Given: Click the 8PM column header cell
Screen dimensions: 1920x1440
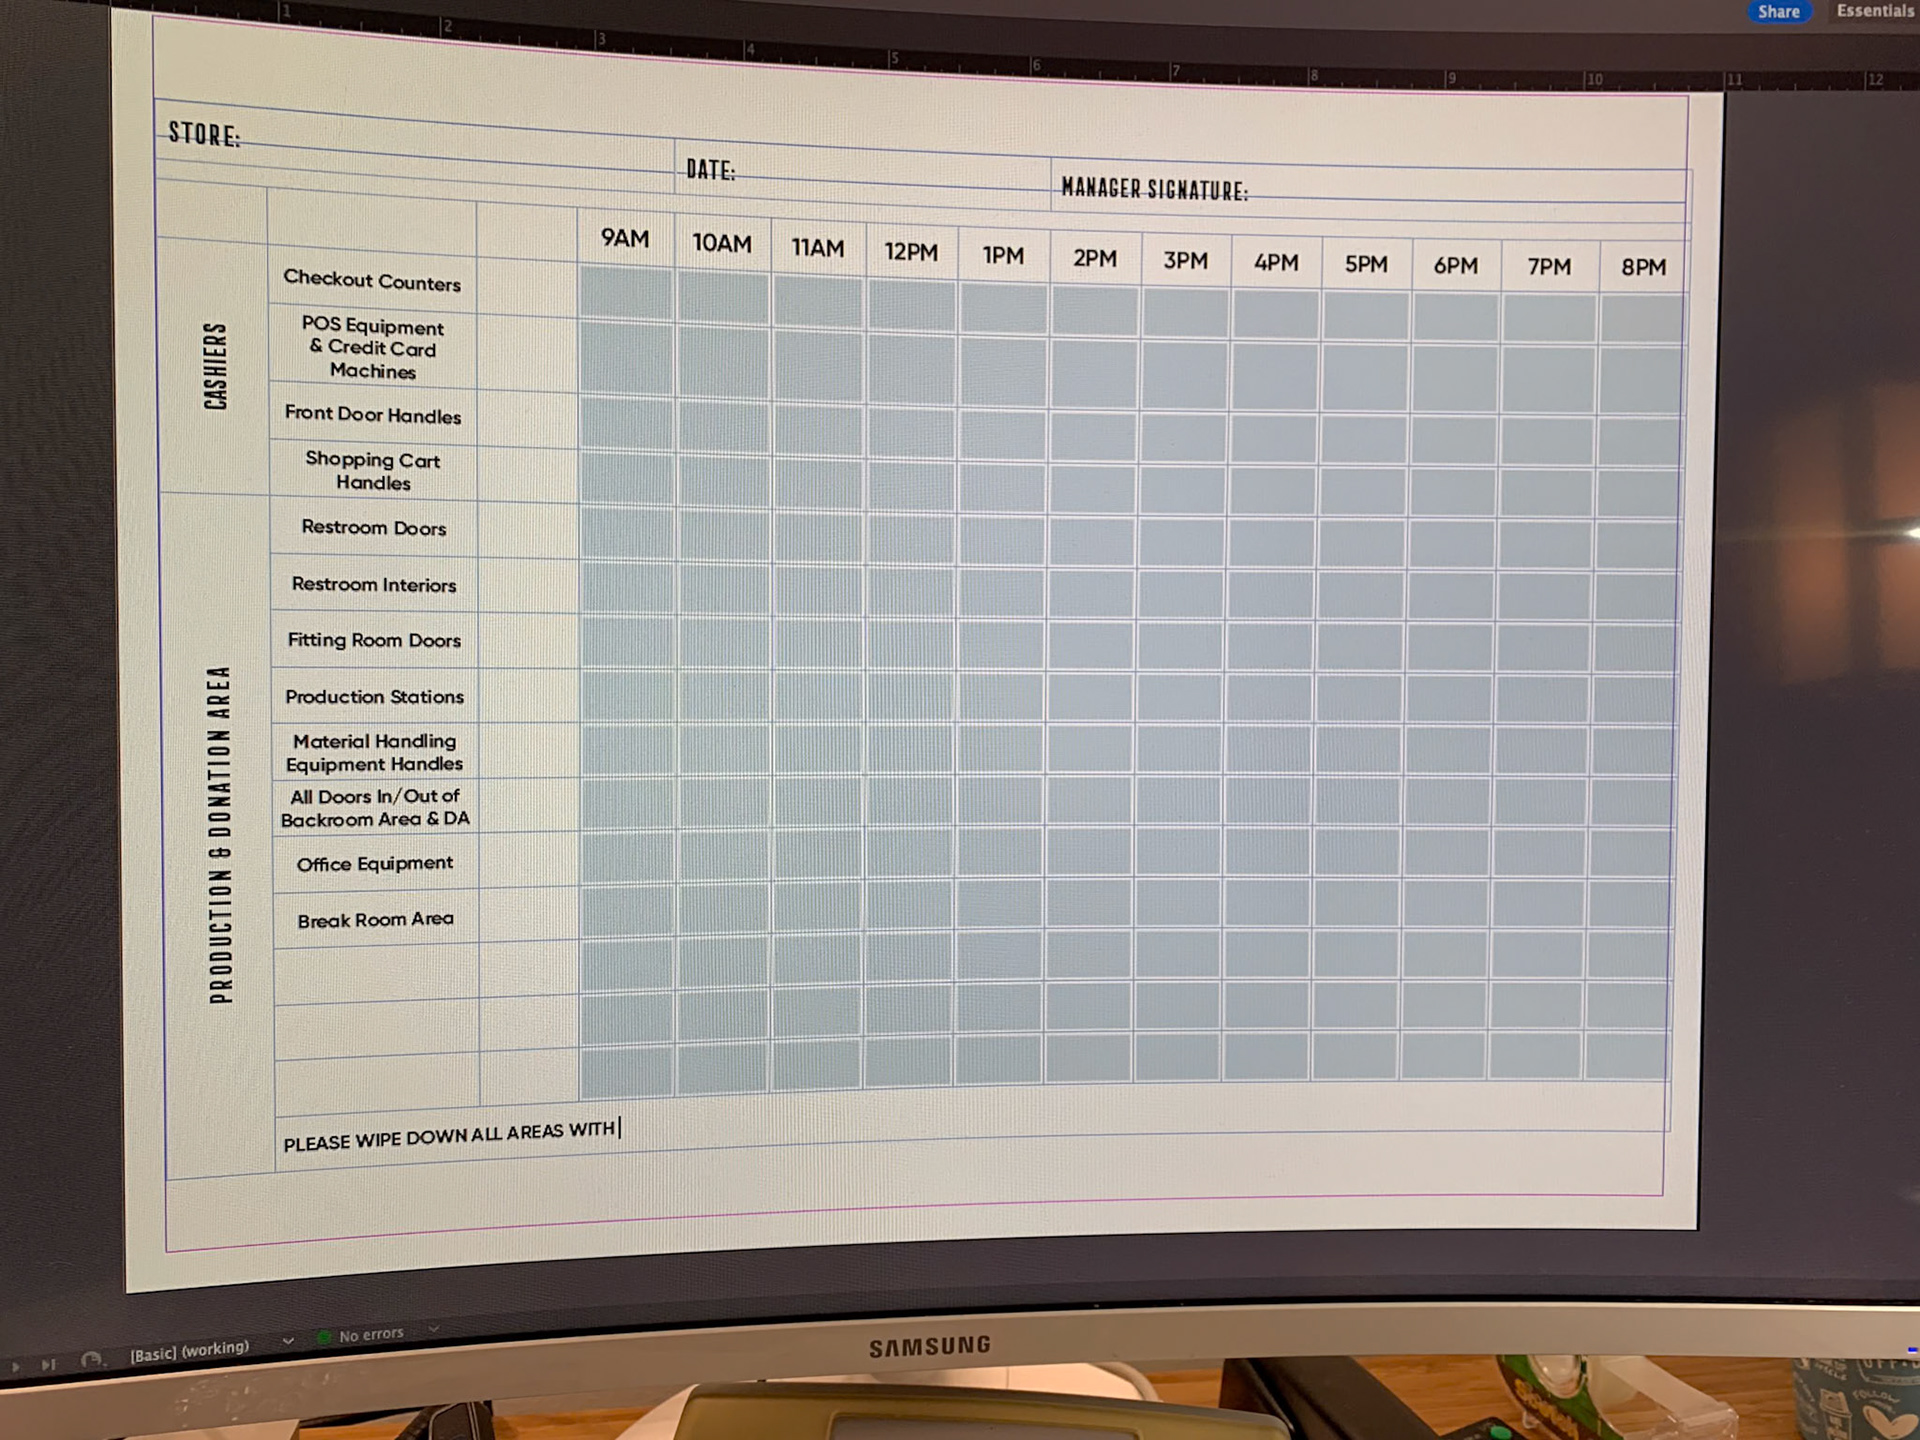Looking at the screenshot, I should (x=1643, y=267).
